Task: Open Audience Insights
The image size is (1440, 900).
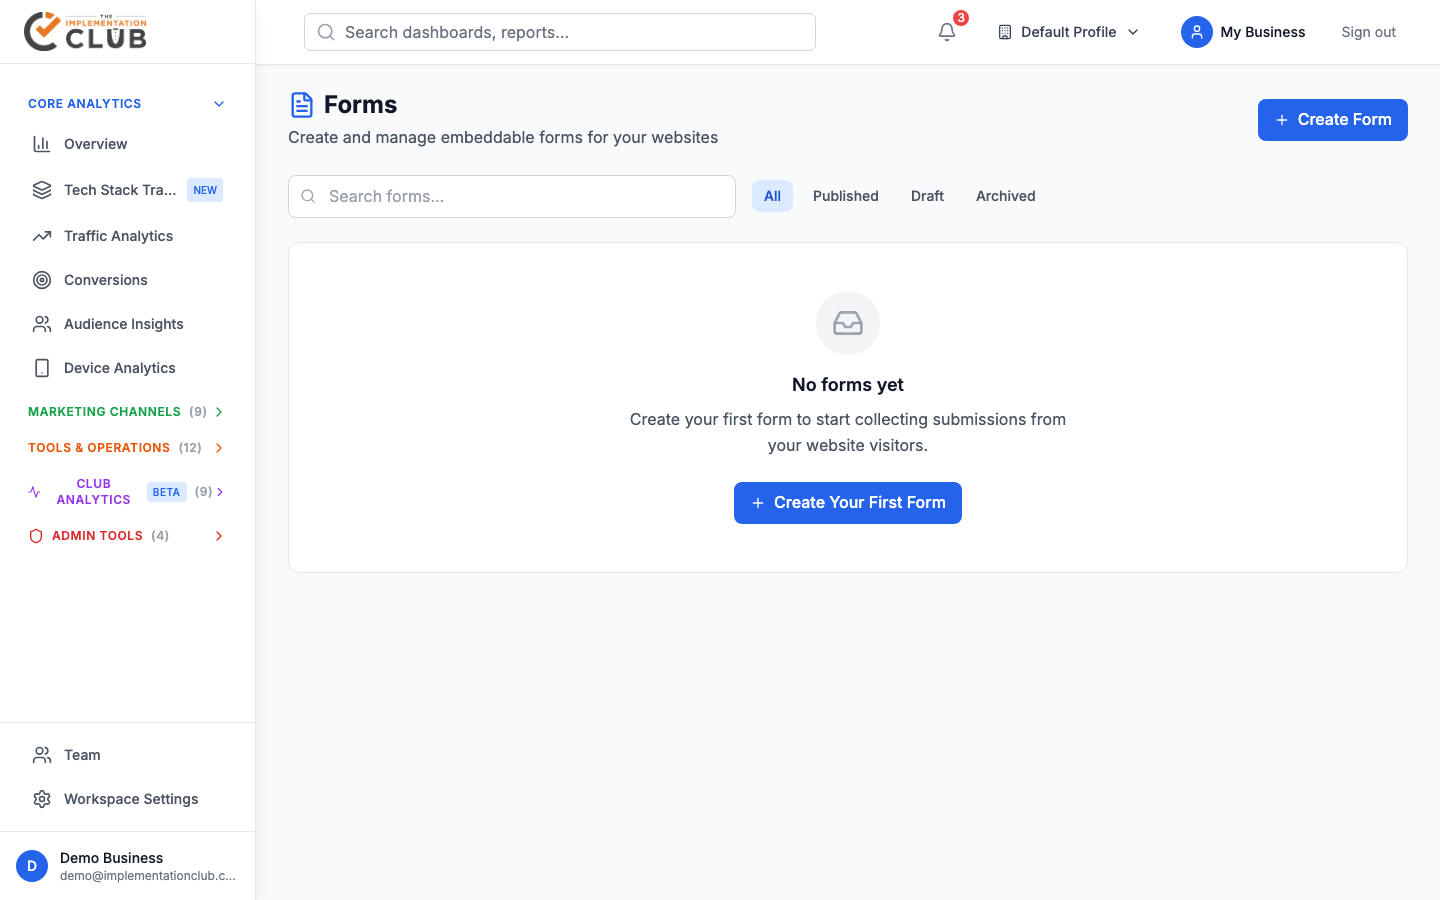Action: point(123,323)
